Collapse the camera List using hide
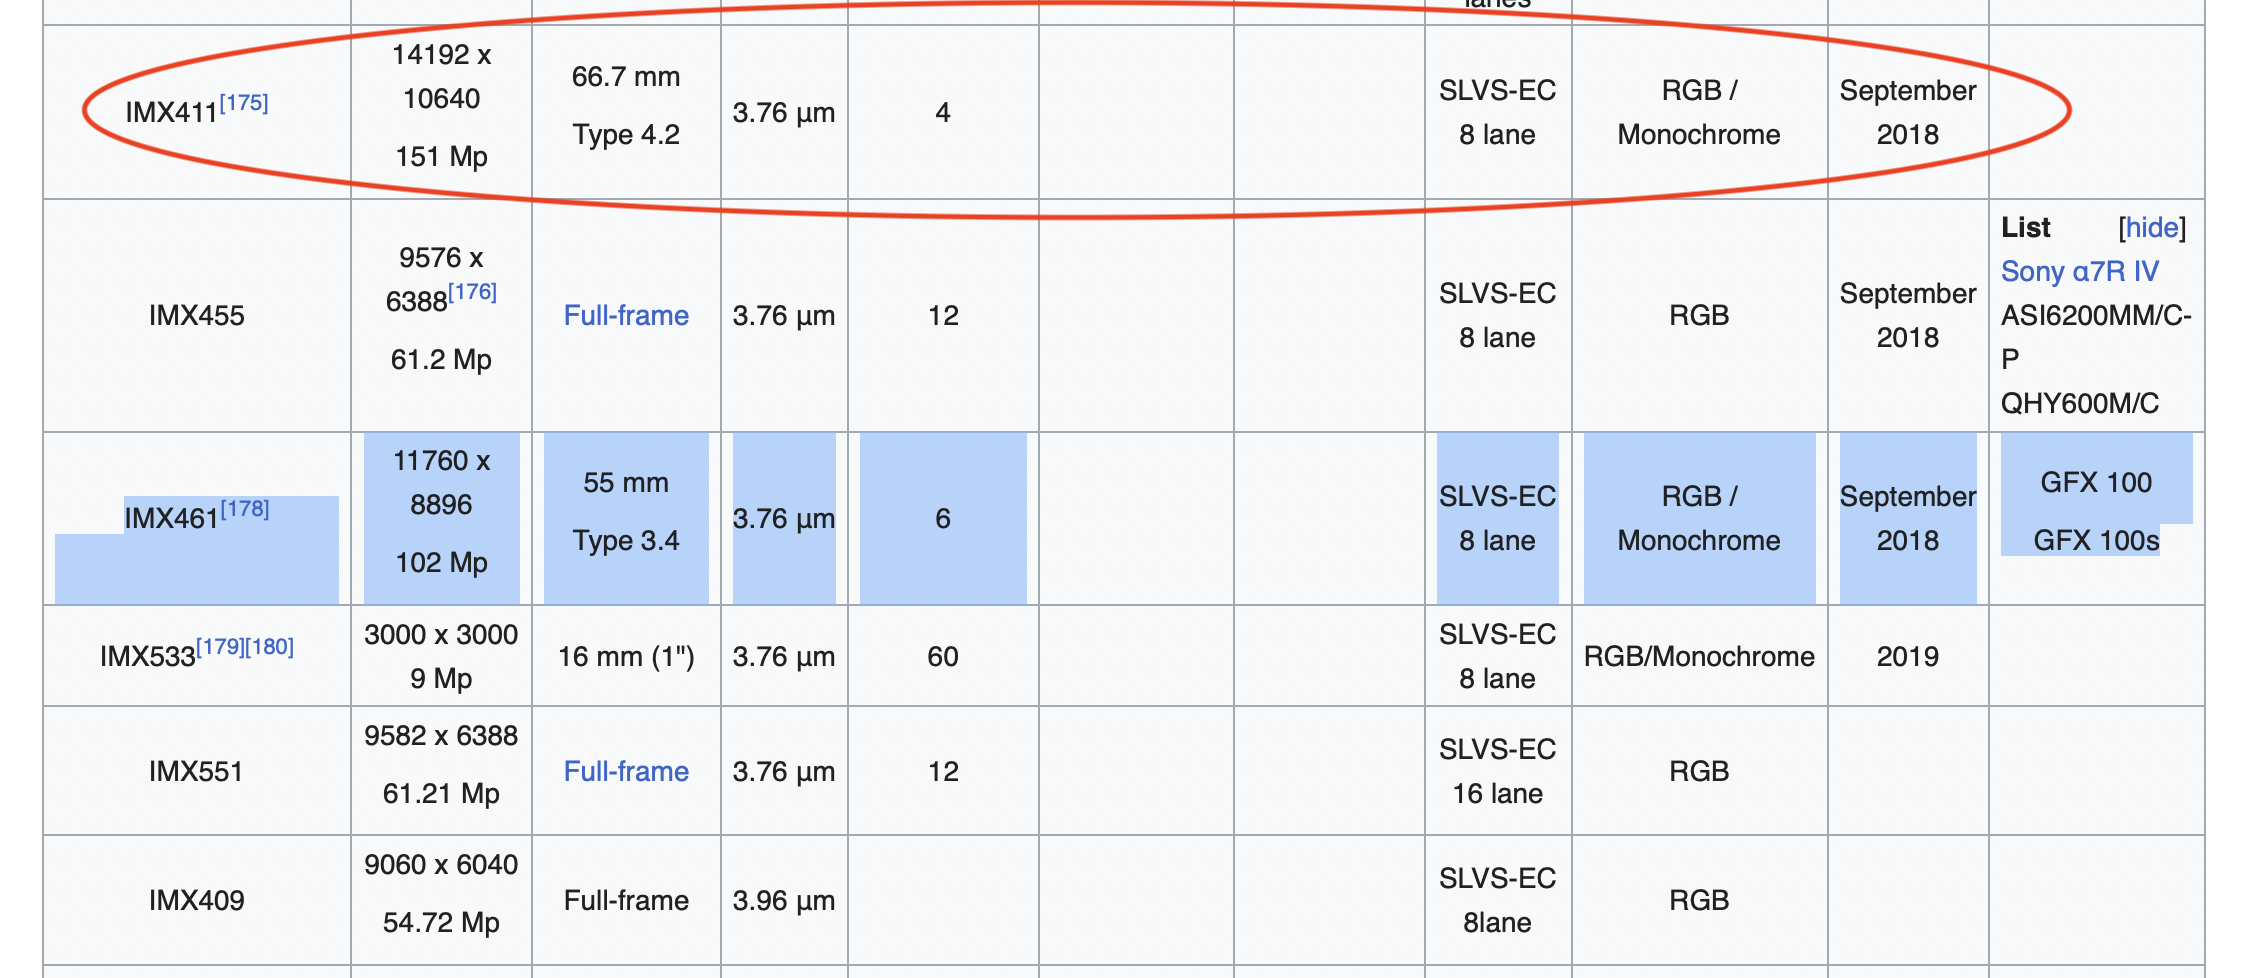This screenshot has width=2250, height=978. [x=2152, y=228]
